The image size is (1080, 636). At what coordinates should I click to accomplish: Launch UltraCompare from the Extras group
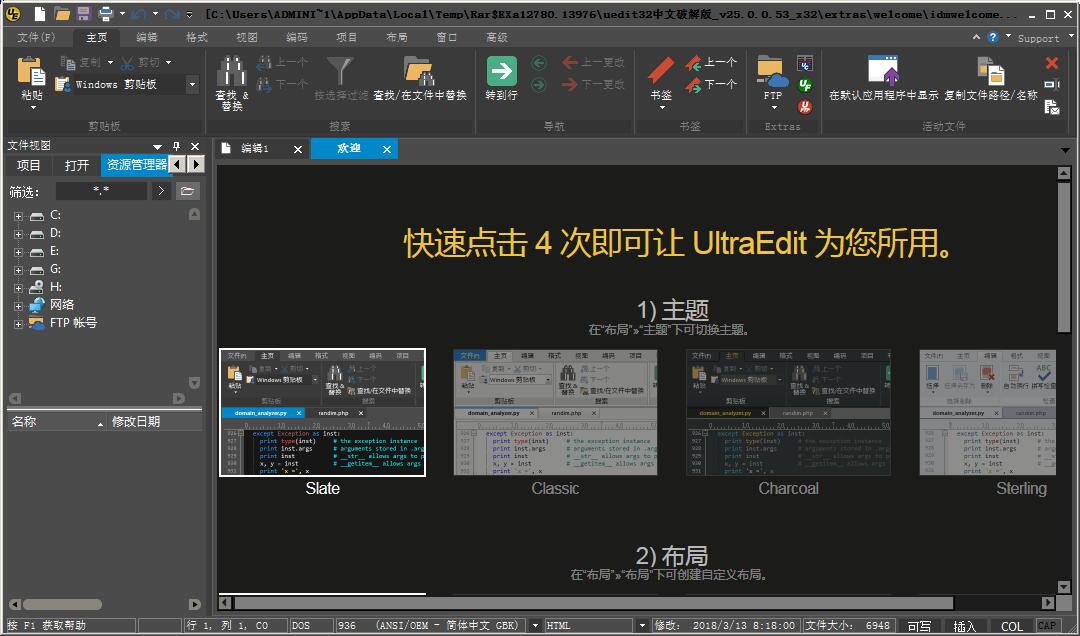pos(804,63)
